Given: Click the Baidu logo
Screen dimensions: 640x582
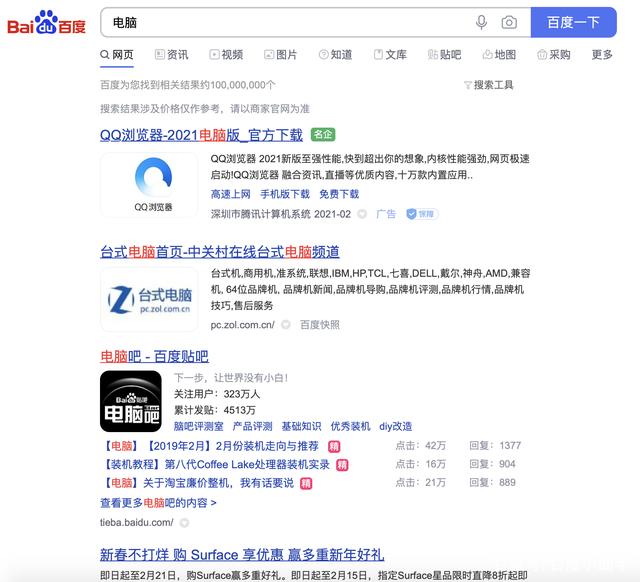Looking at the screenshot, I should coord(47,23).
